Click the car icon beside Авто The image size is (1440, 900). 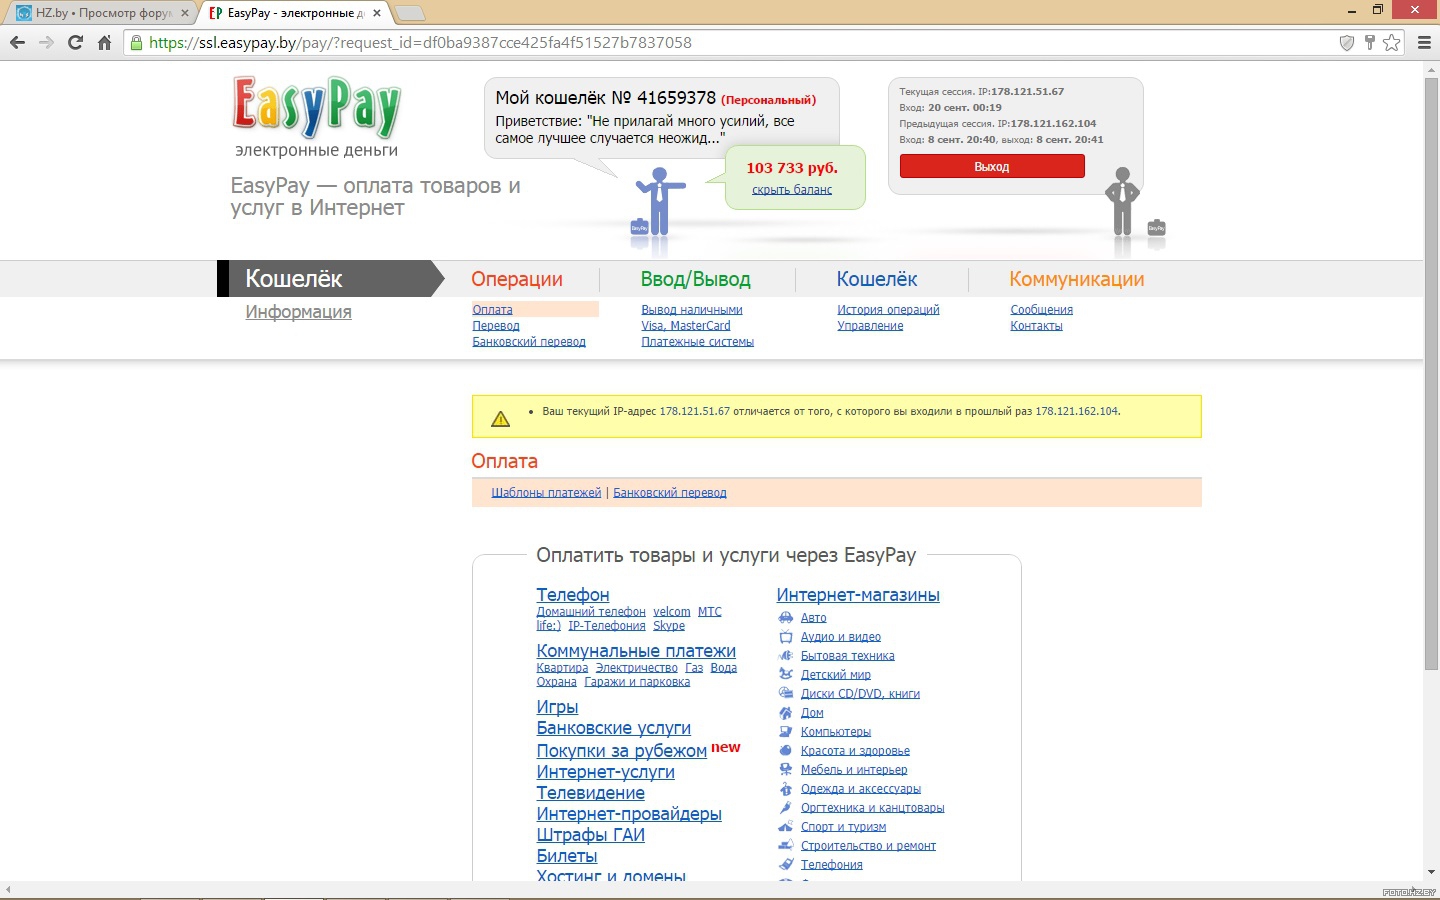point(786,618)
